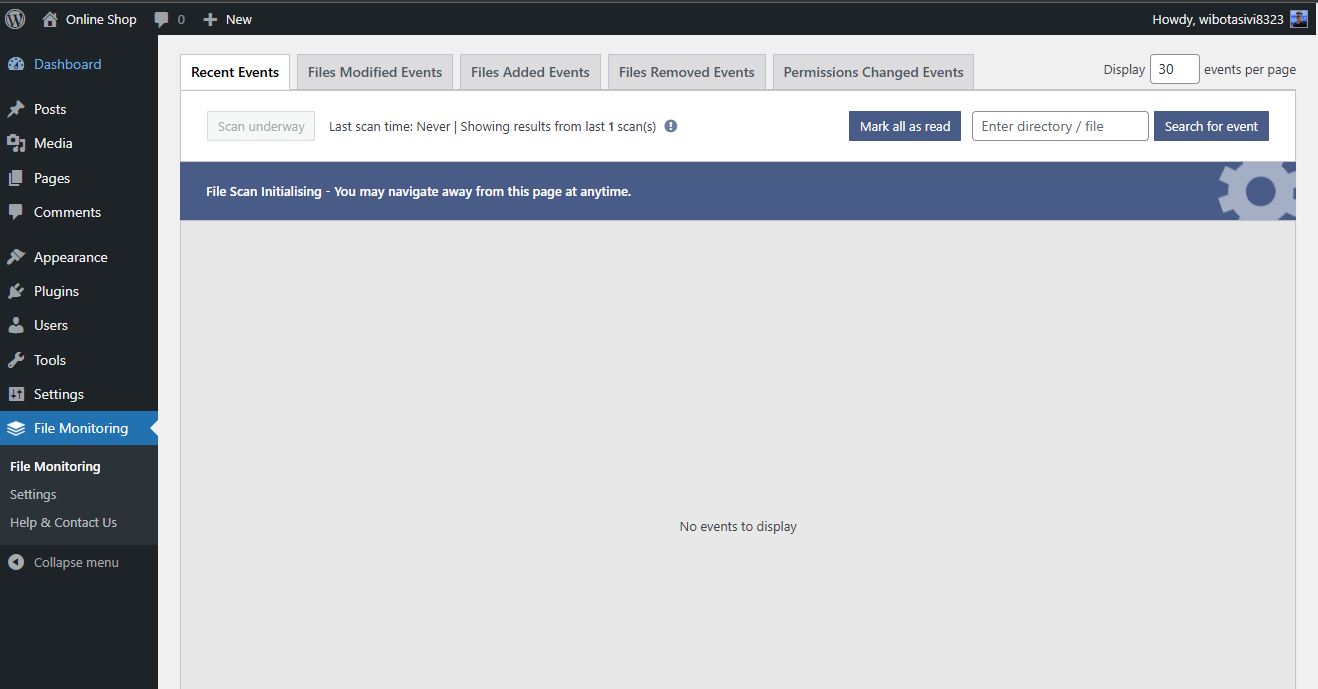1318x689 pixels.
Task: Open Help & Contact Us submenu link
Action: coord(63,522)
